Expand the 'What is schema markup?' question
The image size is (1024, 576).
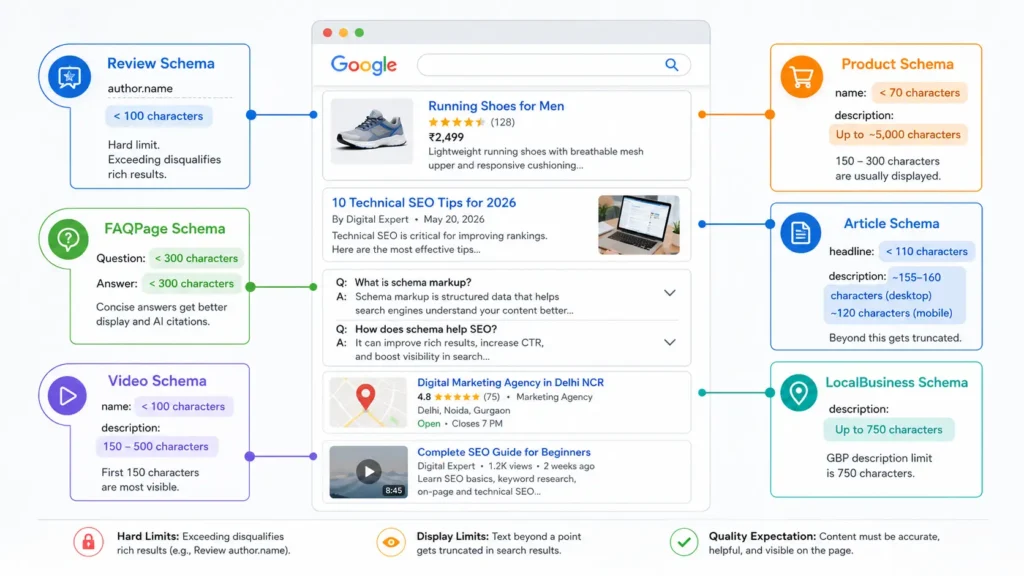(x=669, y=293)
